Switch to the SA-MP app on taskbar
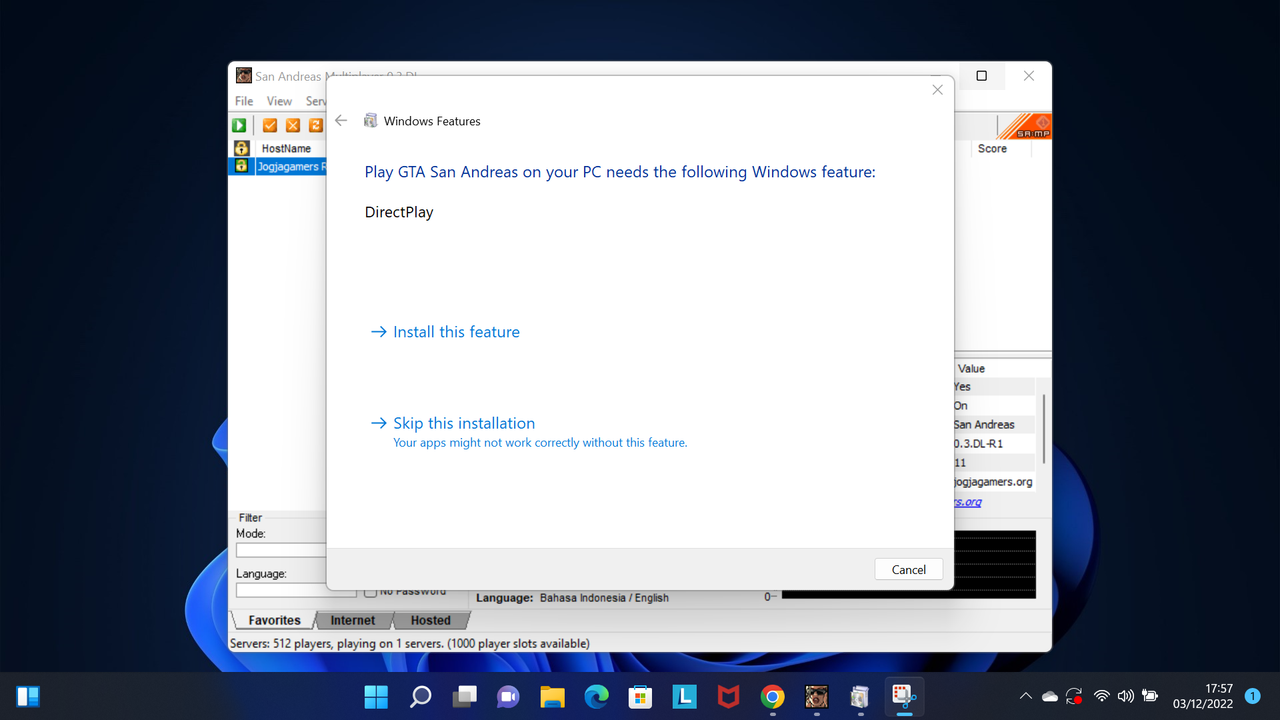The image size is (1280, 720). [x=816, y=696]
